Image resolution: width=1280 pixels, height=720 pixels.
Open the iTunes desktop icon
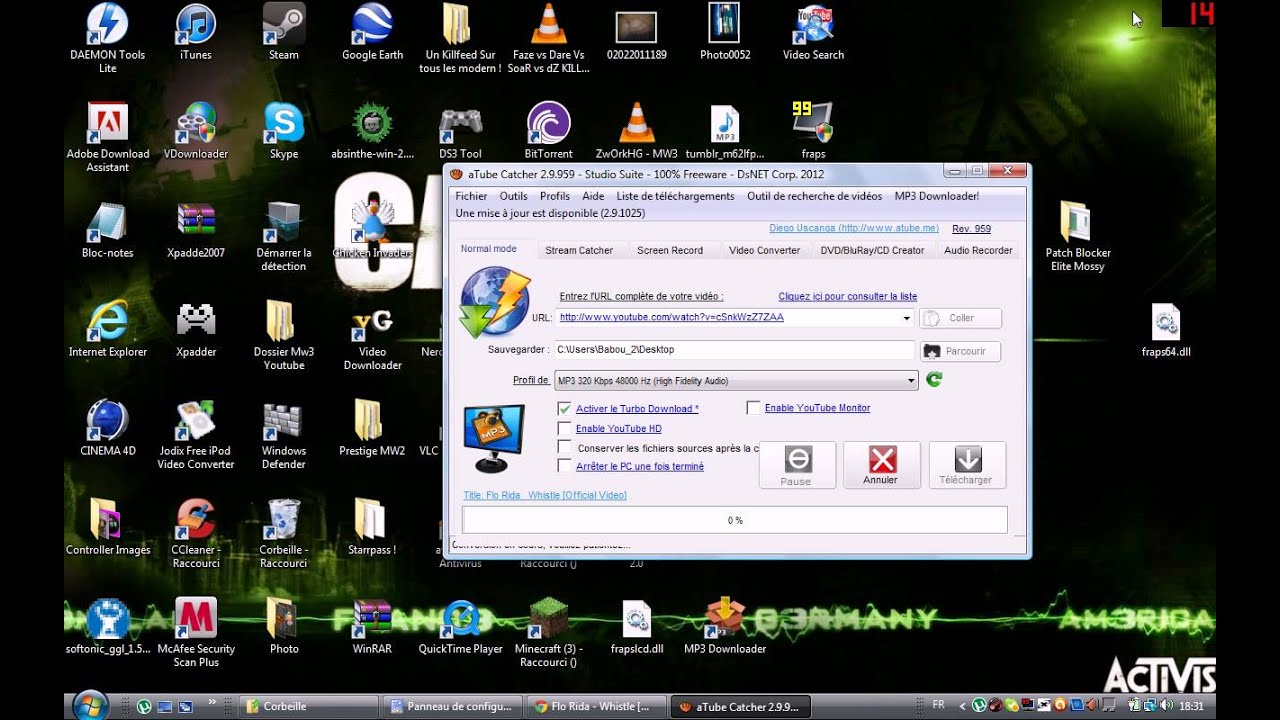tap(196, 32)
